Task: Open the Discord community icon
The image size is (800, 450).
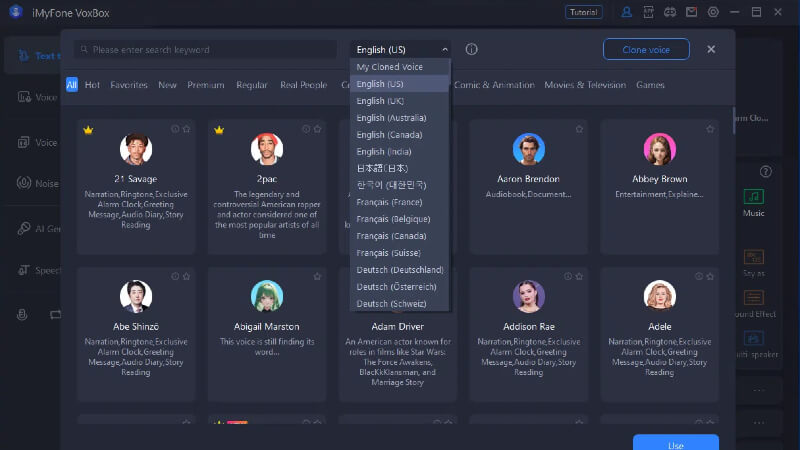Action: 669,12
